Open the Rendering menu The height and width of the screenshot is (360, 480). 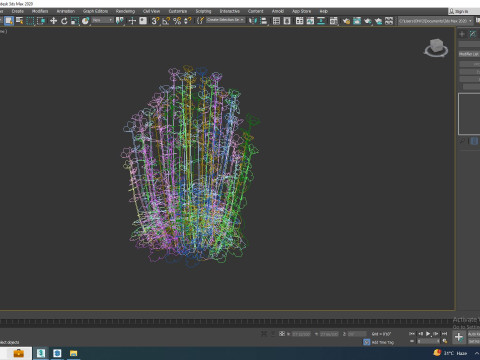click(x=125, y=11)
